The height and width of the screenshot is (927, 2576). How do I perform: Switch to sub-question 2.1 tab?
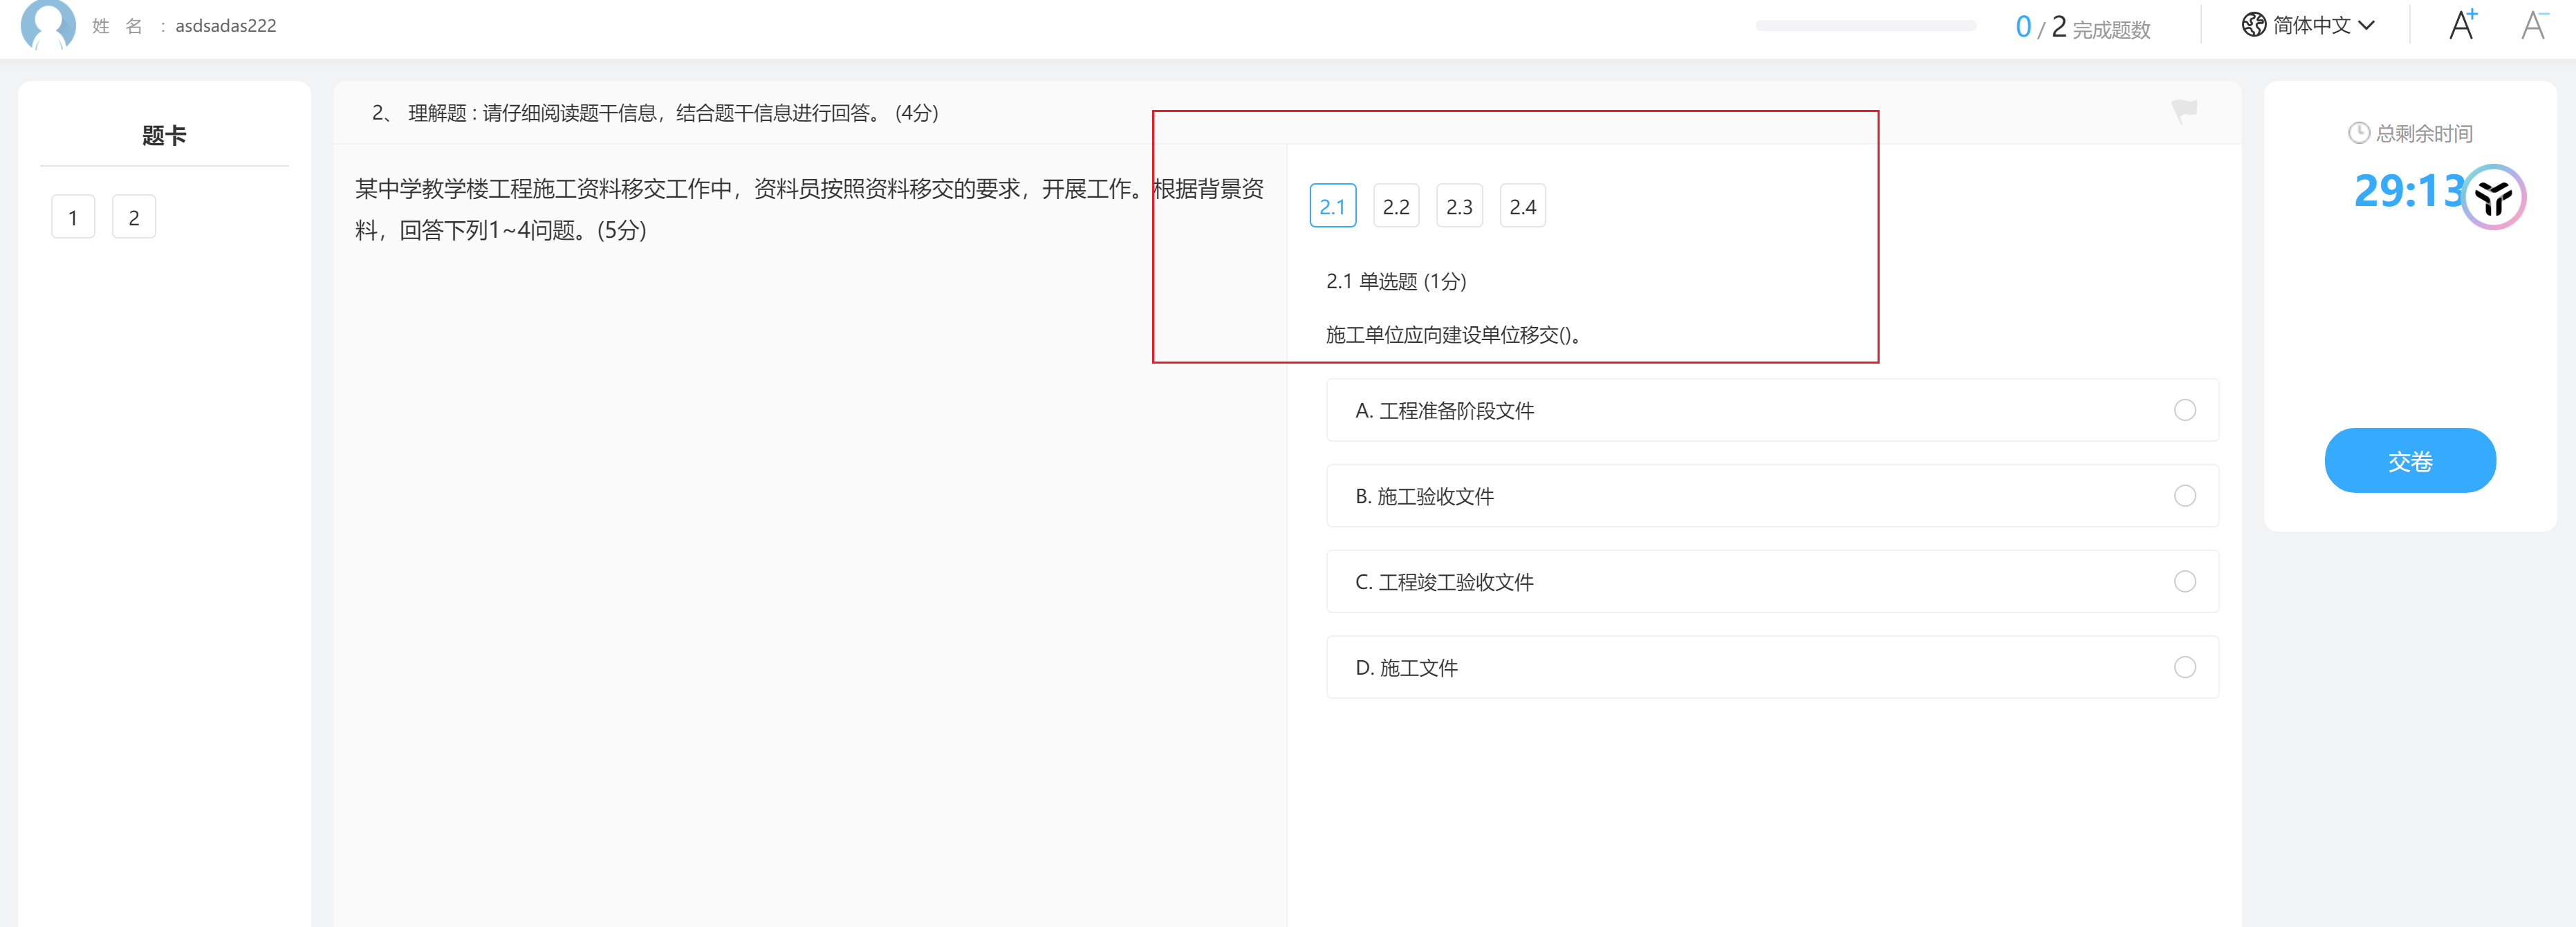tap(1333, 206)
